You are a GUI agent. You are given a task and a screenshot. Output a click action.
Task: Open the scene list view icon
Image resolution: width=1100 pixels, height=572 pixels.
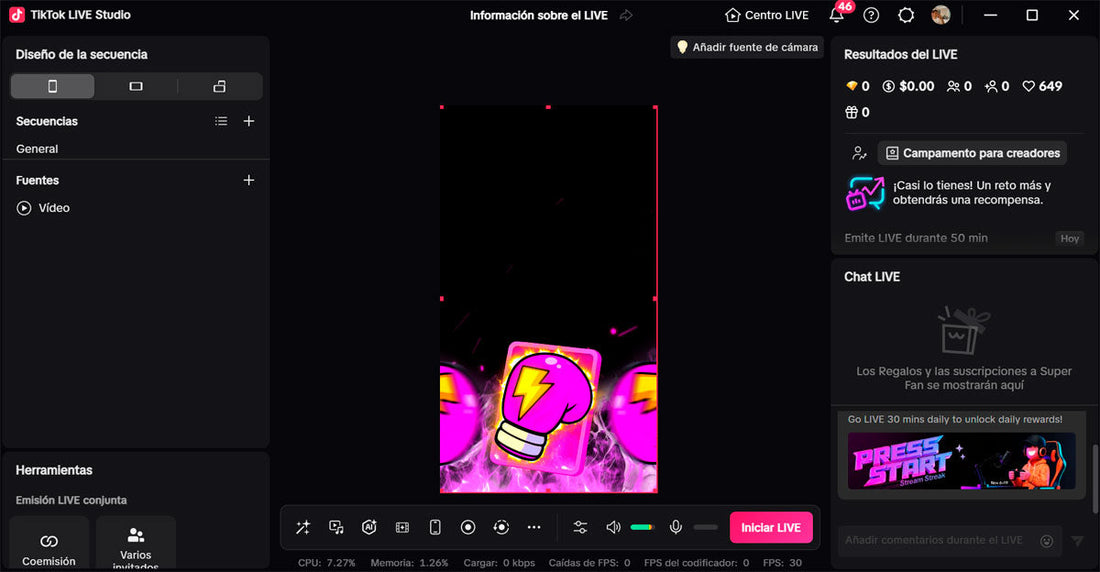[221, 121]
